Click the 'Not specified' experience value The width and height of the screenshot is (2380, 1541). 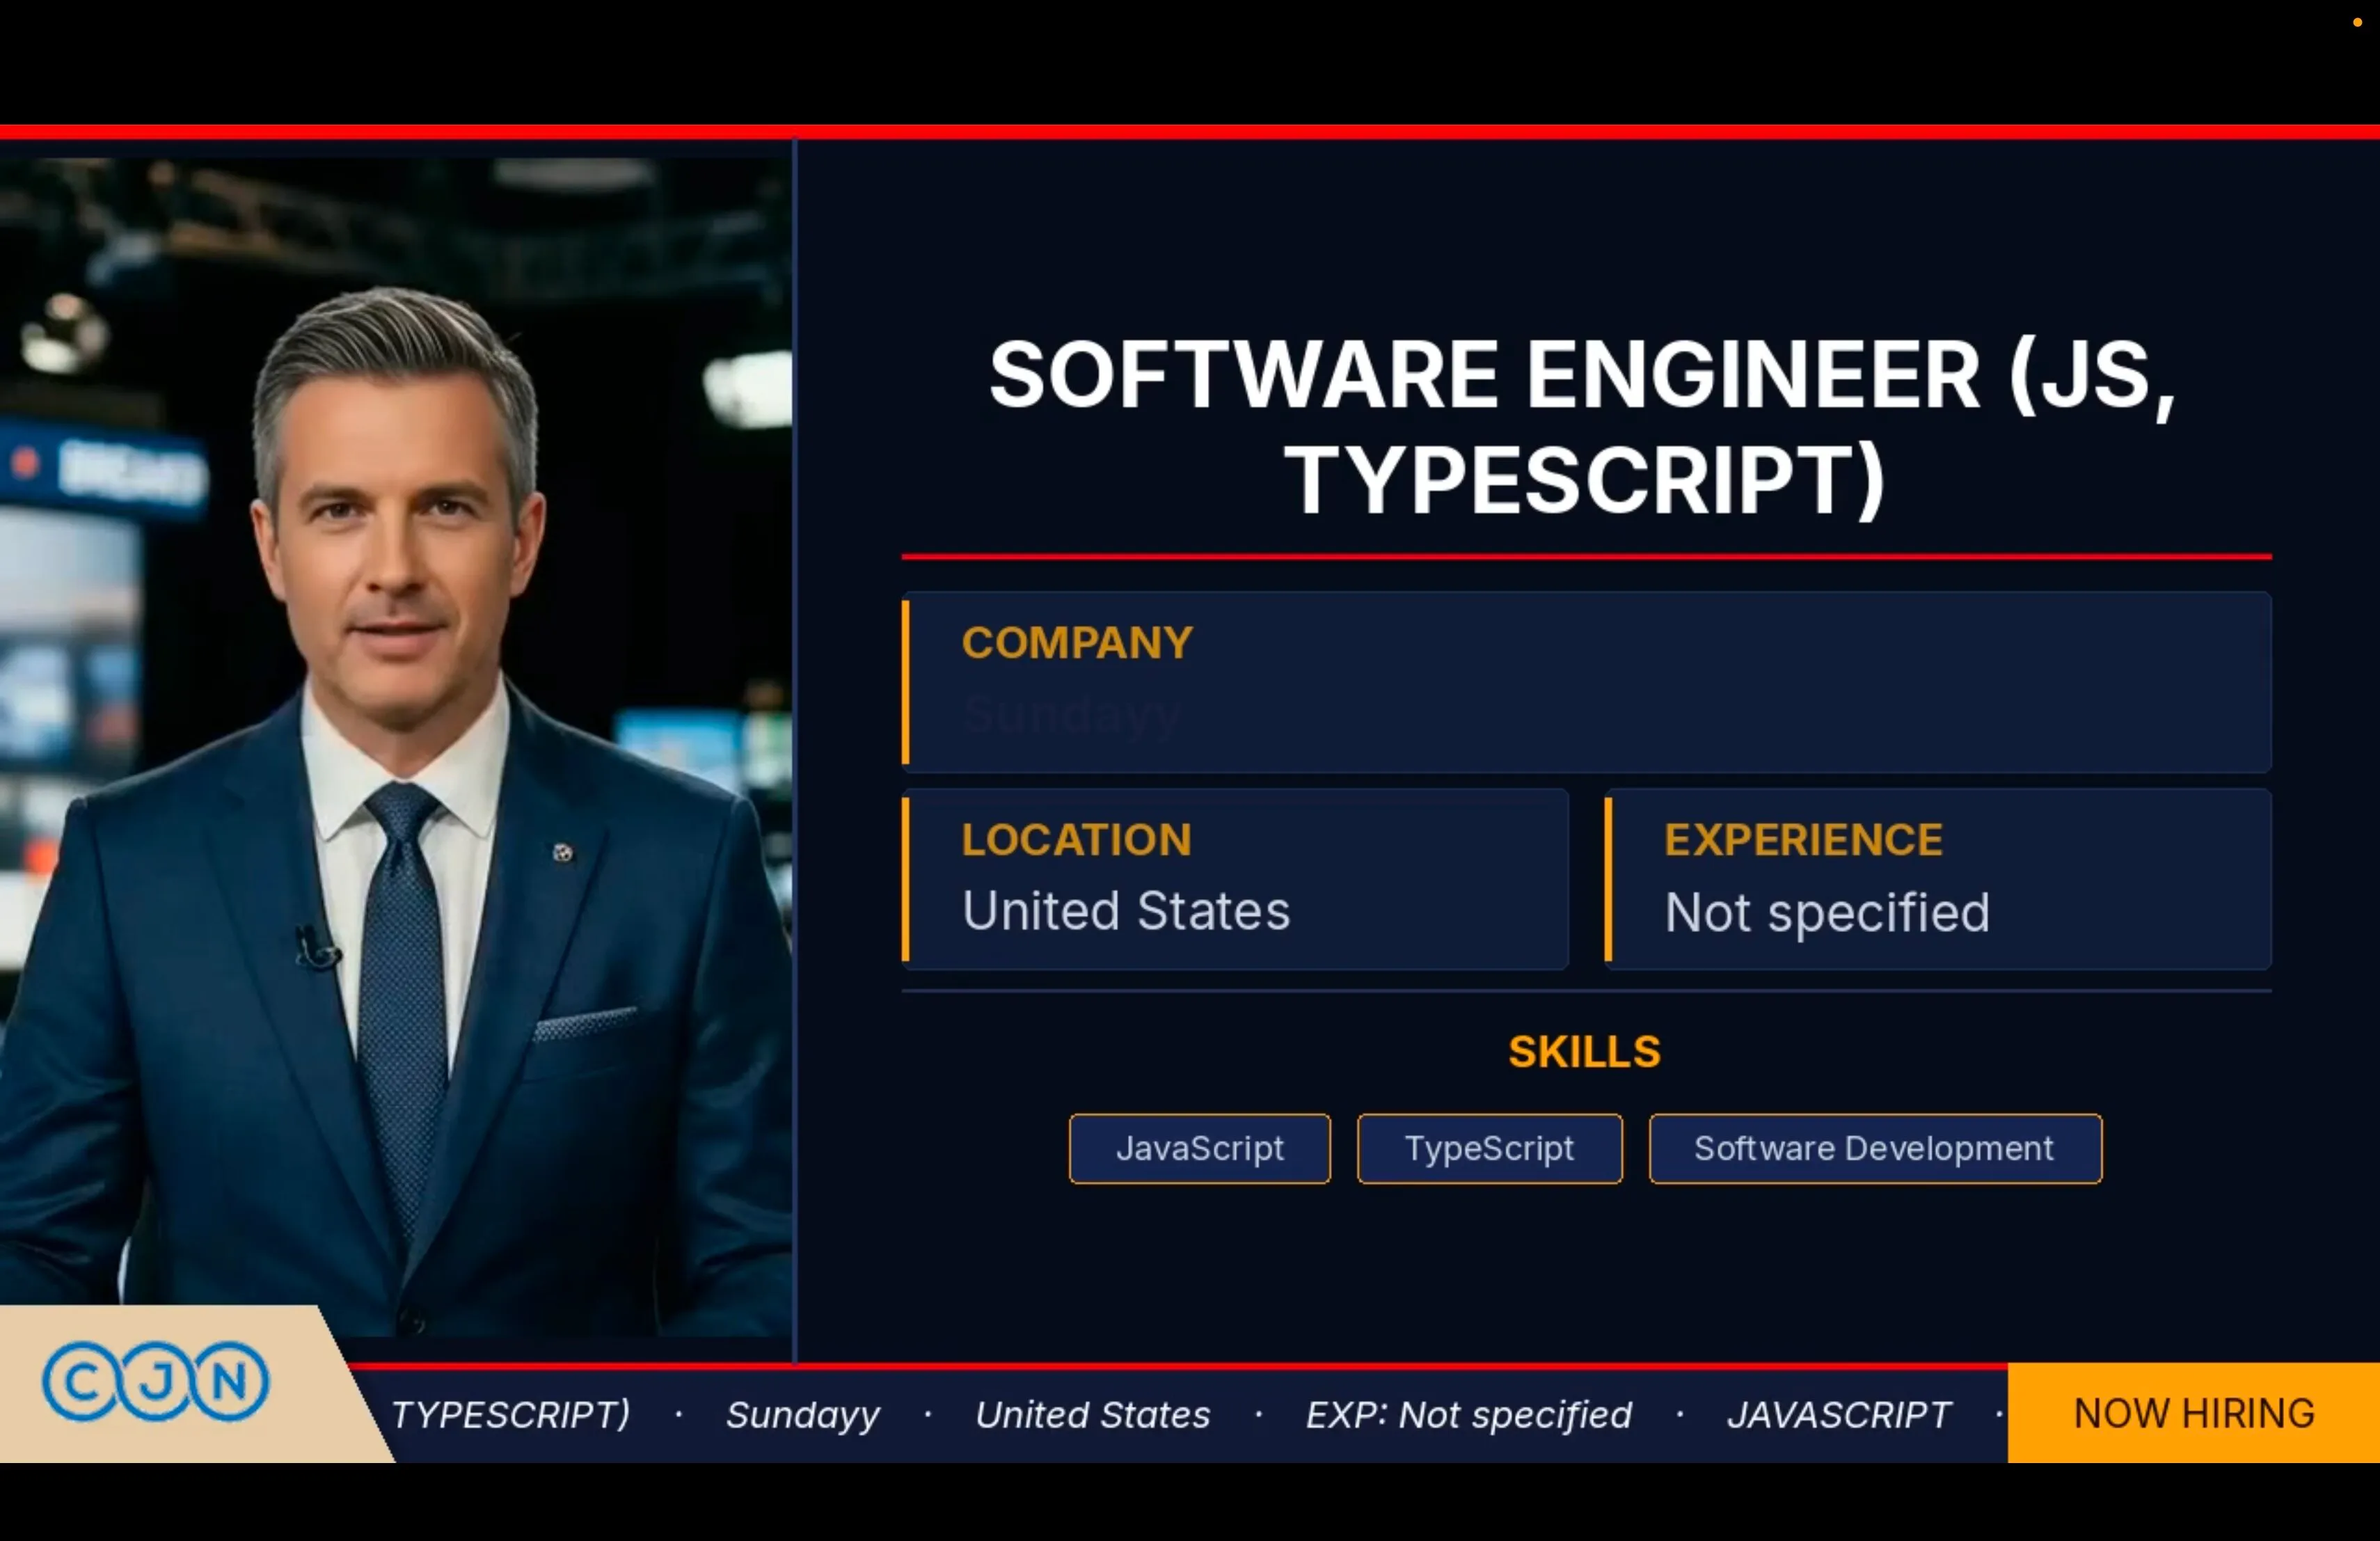(x=1827, y=913)
